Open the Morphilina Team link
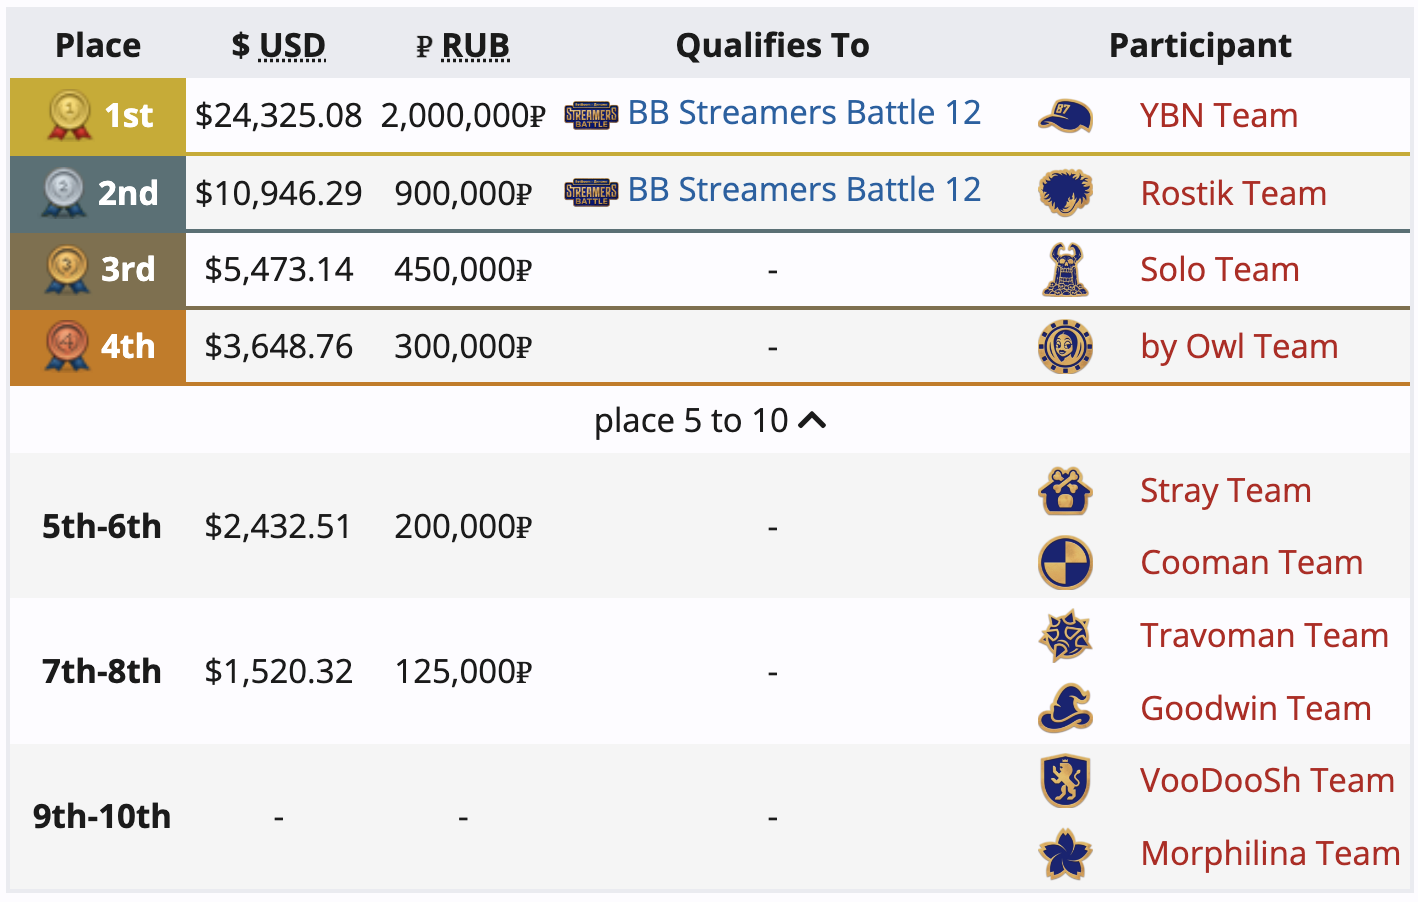 coord(1270,854)
